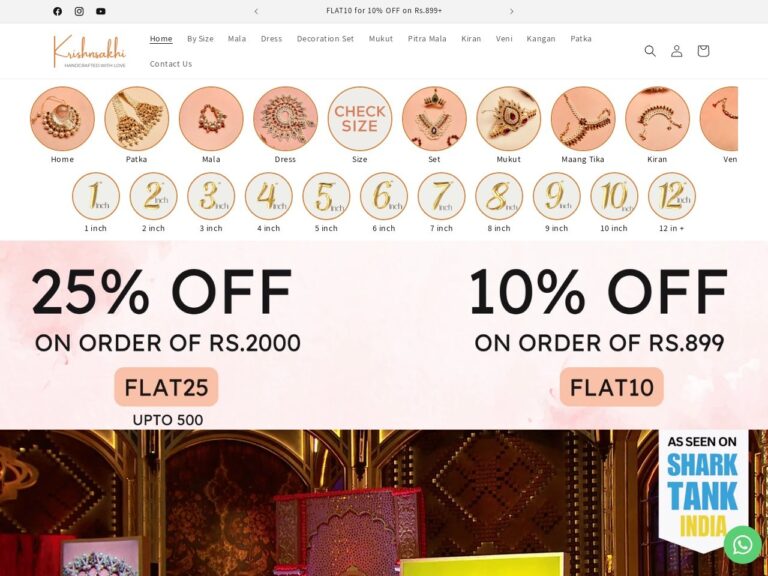Open the Pitra Mala menu link
The image size is (768, 576).
(x=427, y=39)
